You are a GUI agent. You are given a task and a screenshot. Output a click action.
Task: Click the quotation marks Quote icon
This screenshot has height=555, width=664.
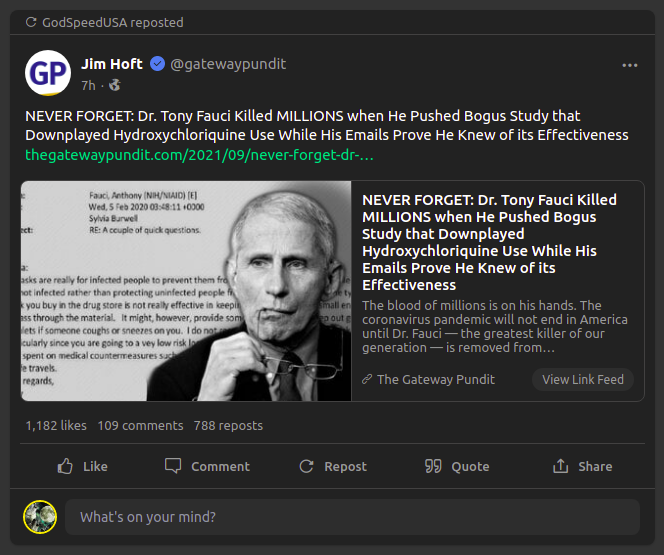tap(433, 466)
